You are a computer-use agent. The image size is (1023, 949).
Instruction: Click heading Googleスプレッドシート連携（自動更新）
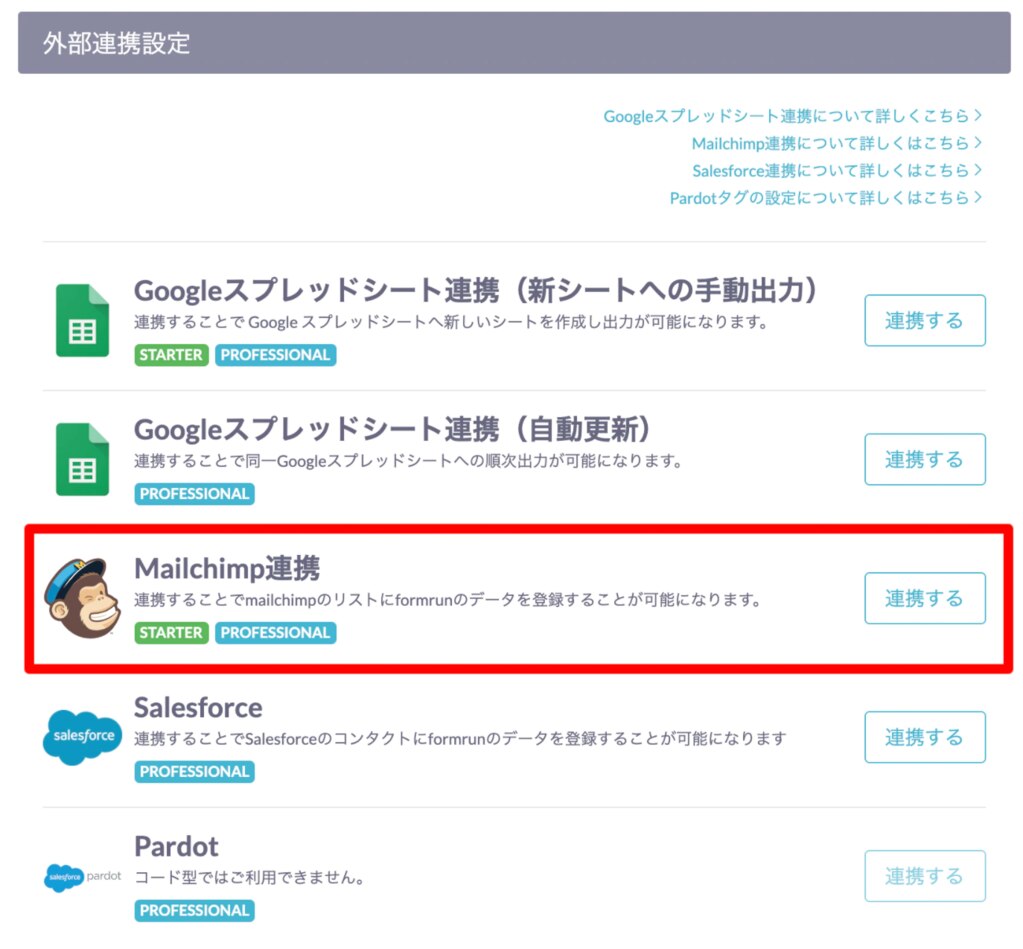click(393, 429)
